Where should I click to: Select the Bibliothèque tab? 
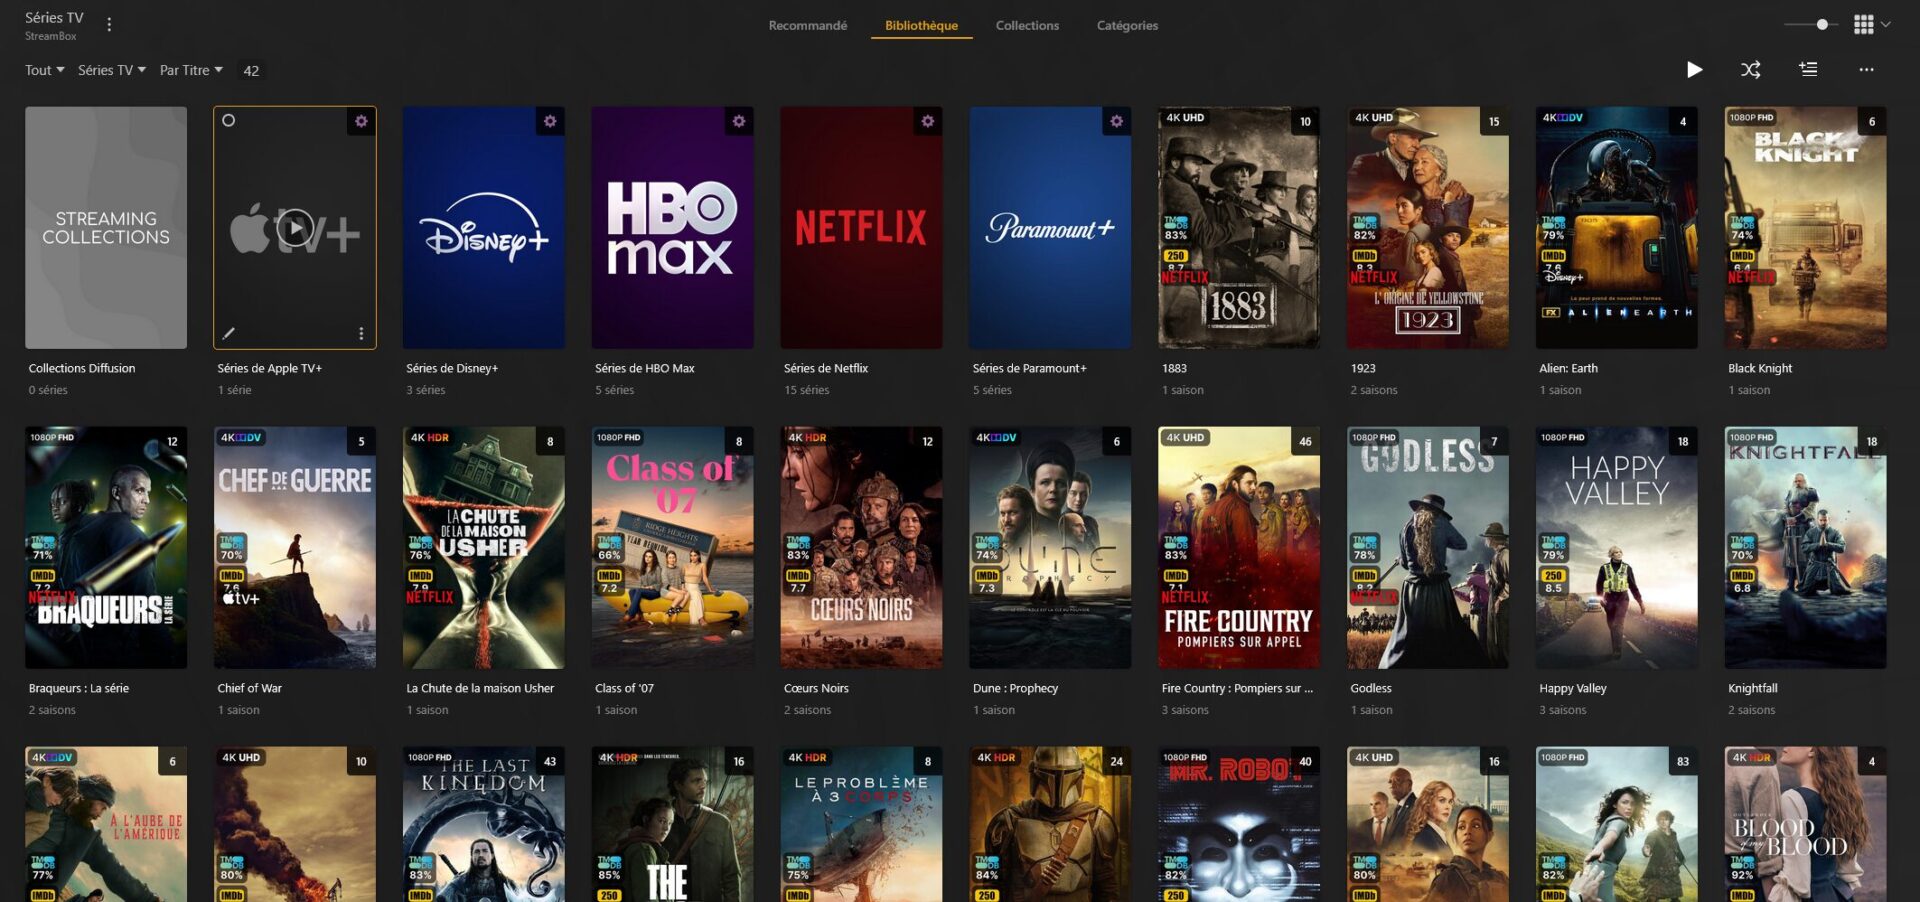pyautogui.click(x=921, y=25)
